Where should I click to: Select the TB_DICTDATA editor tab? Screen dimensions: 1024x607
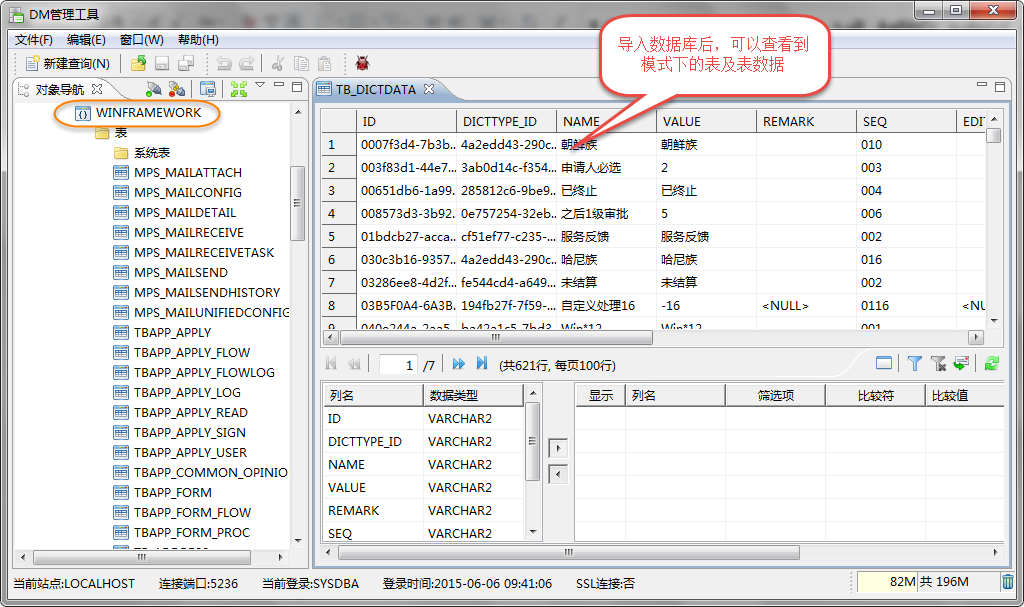point(376,89)
